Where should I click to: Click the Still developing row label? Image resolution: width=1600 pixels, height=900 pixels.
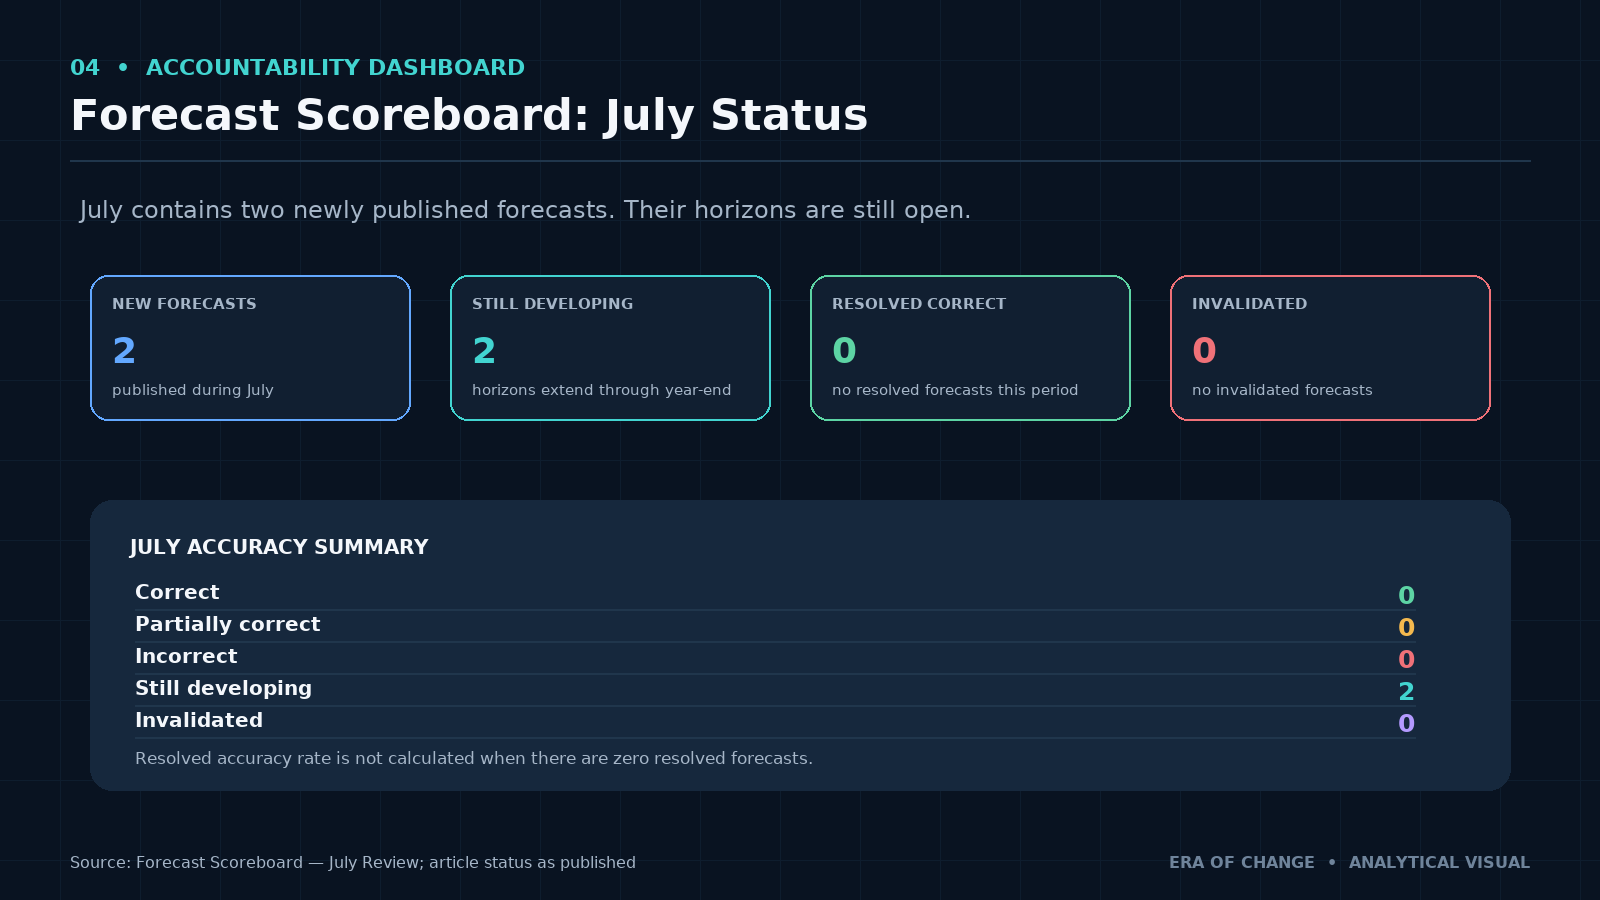click(x=223, y=688)
